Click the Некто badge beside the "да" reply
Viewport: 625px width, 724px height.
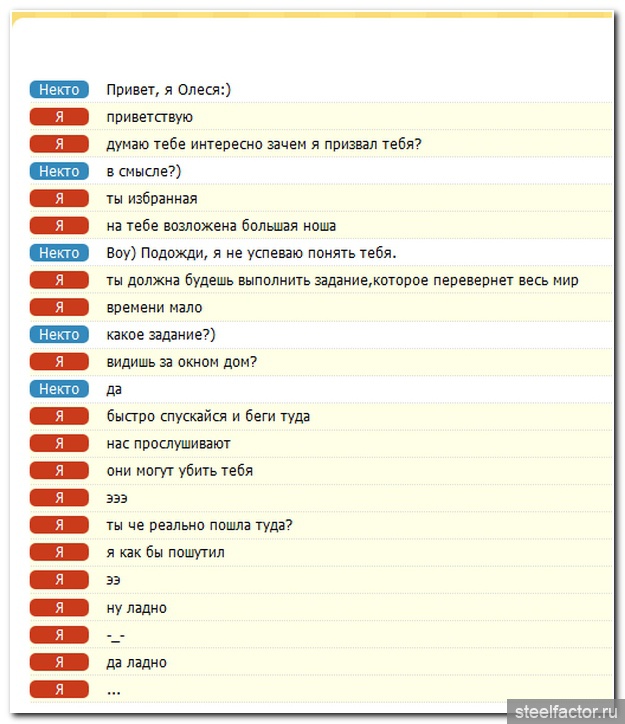59,389
